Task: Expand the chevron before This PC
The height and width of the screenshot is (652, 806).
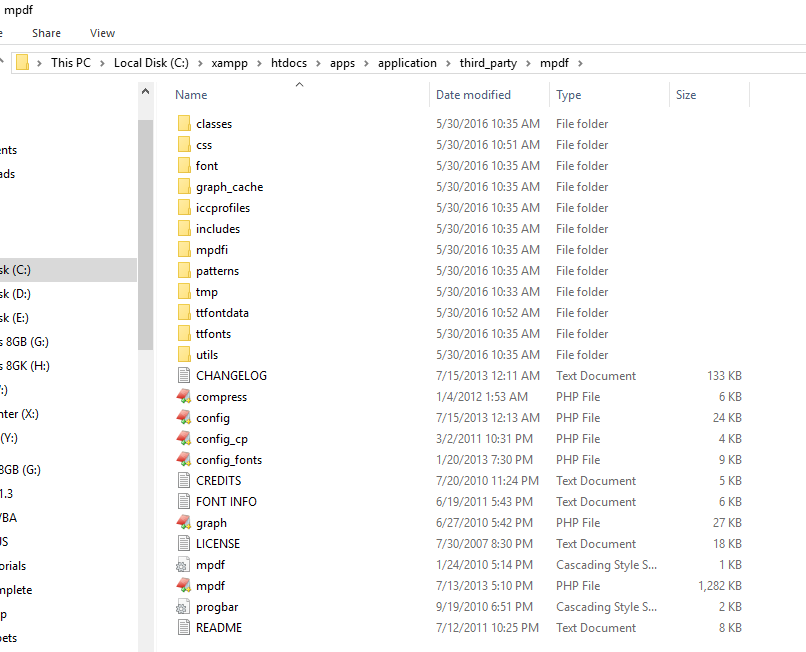Action: point(39,63)
